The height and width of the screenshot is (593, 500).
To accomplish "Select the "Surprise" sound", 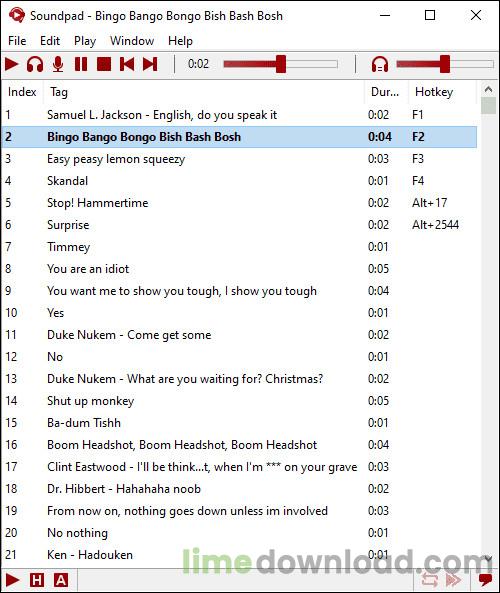I will click(239, 225).
